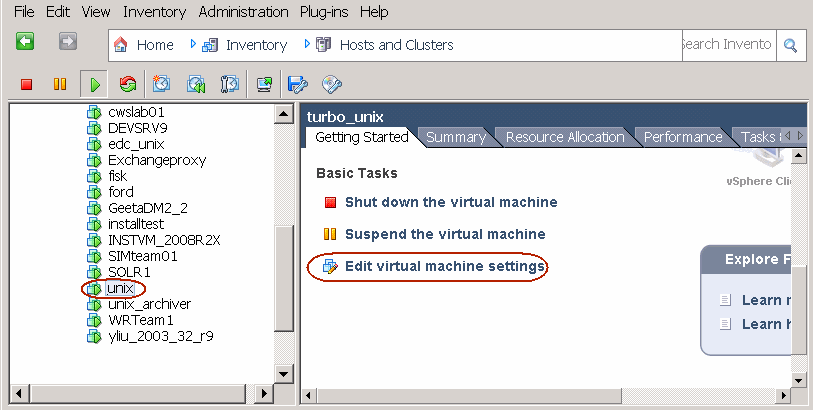Take a snapshot using the toolbar icon

click(162, 85)
